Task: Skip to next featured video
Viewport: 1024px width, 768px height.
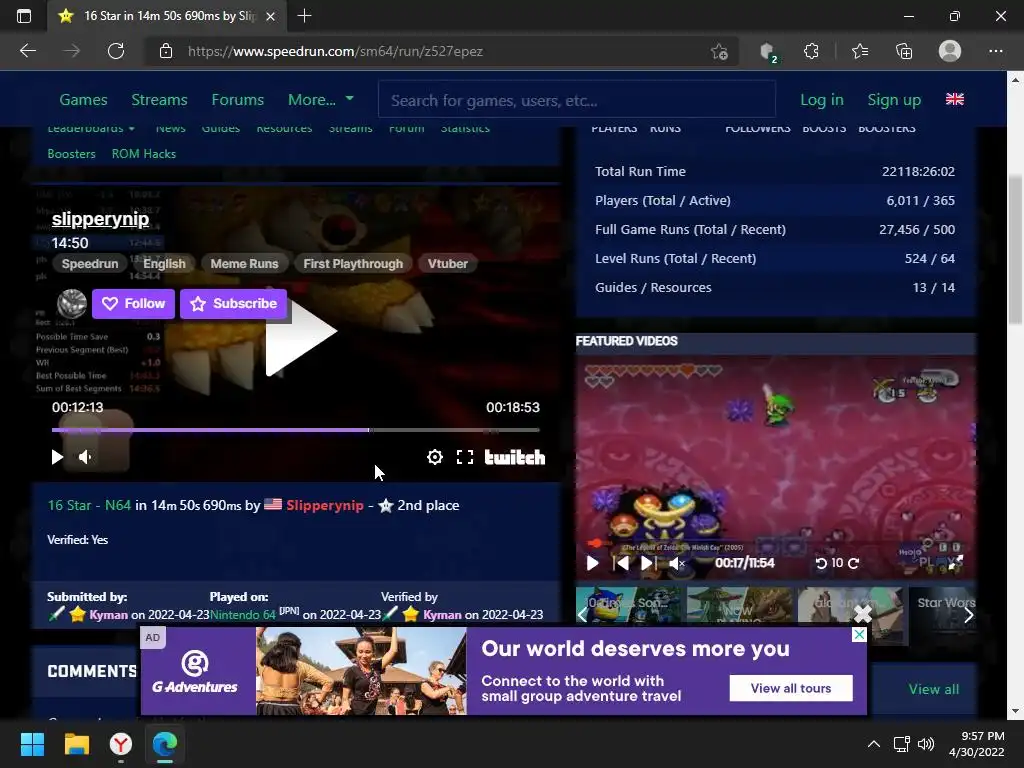Action: [x=648, y=563]
